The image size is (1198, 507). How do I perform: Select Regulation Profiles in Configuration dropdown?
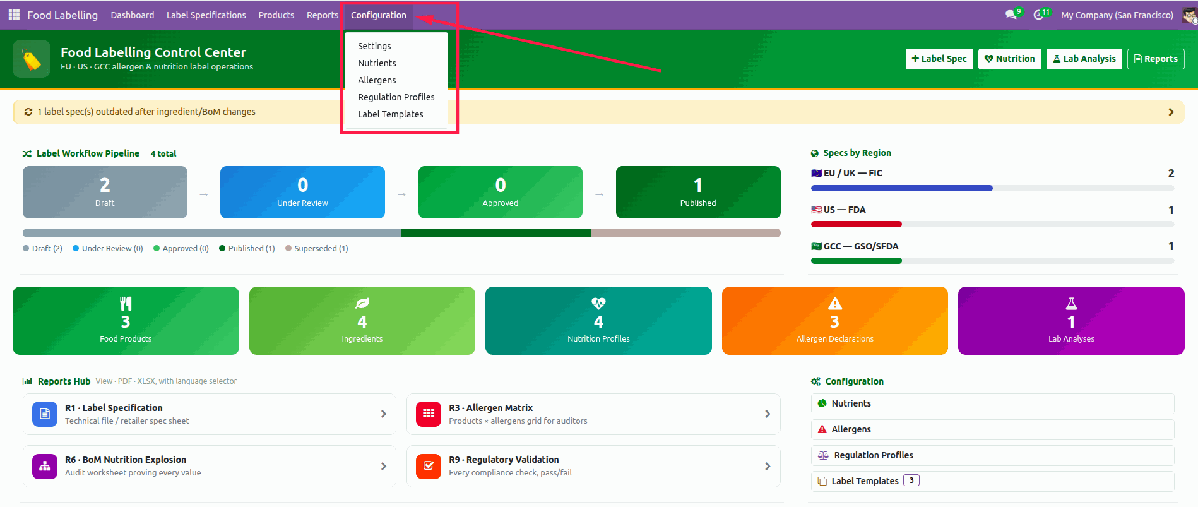(x=397, y=97)
